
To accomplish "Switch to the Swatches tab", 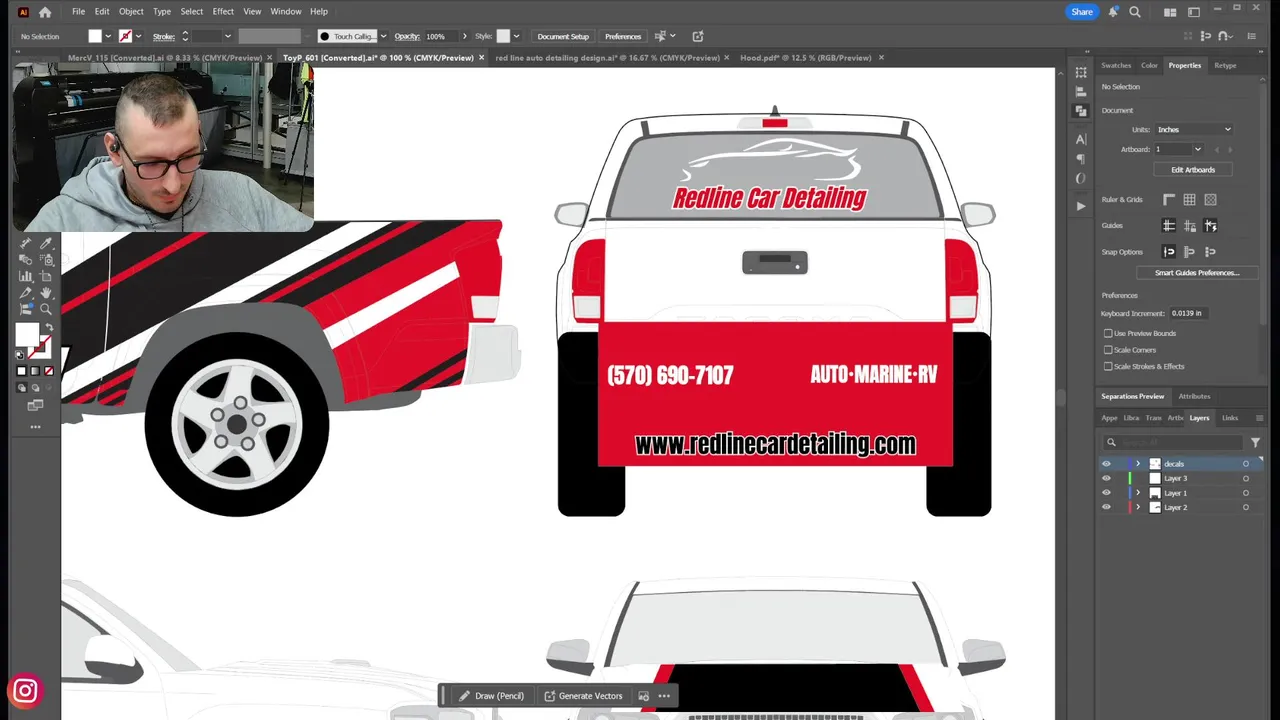I will coord(1116,65).
